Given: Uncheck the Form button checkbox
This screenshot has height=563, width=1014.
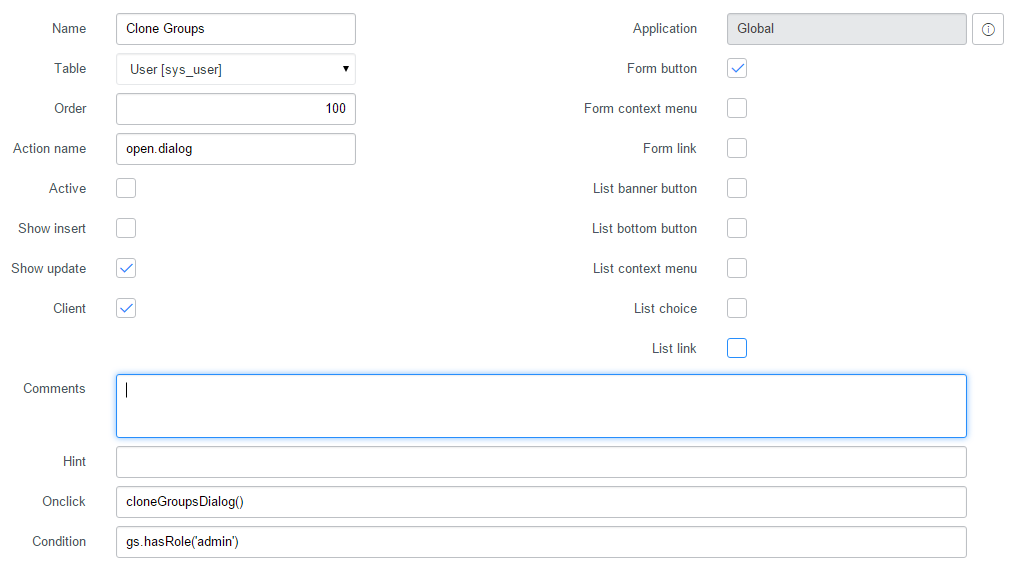Looking at the screenshot, I should [x=737, y=68].
